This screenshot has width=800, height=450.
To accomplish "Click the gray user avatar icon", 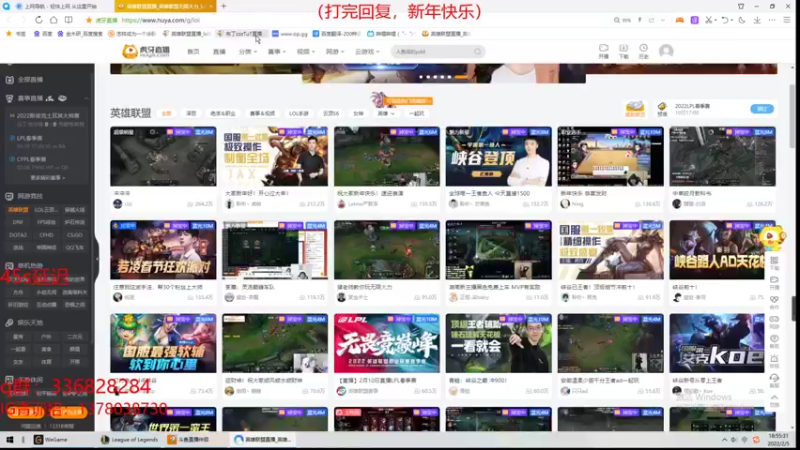I will [666, 51].
